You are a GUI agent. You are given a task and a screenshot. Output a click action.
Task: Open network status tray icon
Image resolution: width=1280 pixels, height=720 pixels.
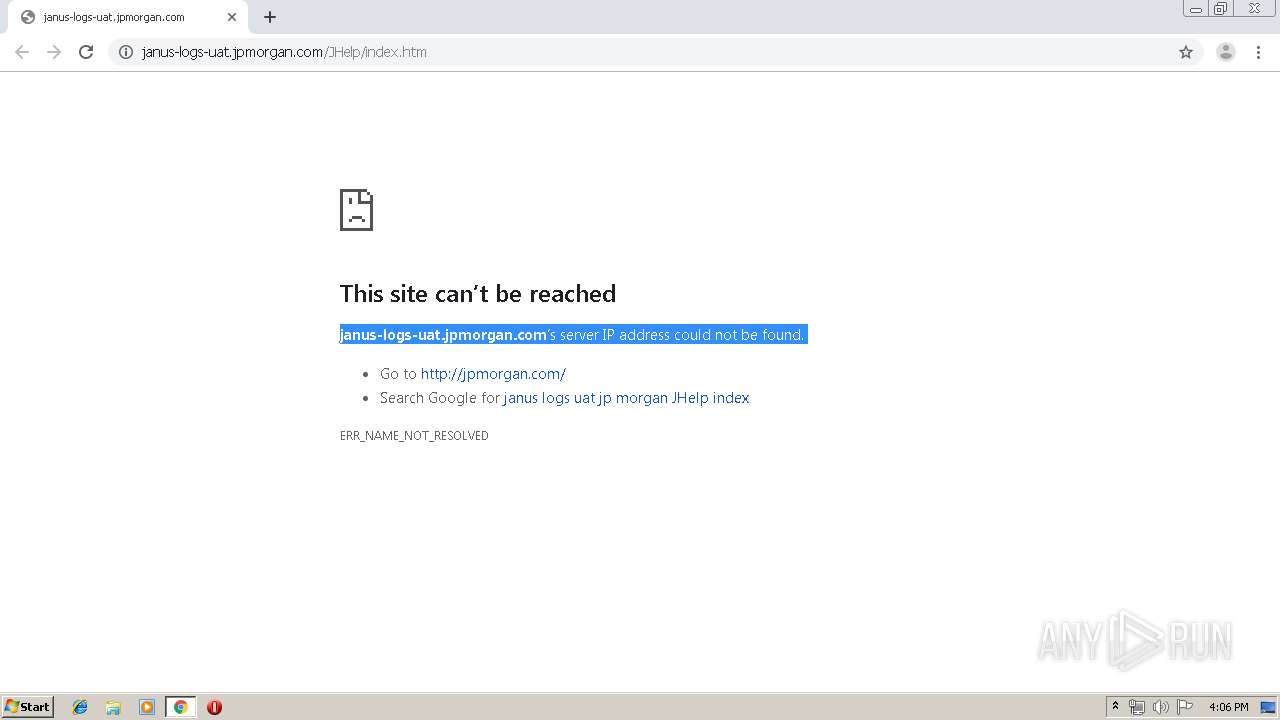click(x=1137, y=707)
